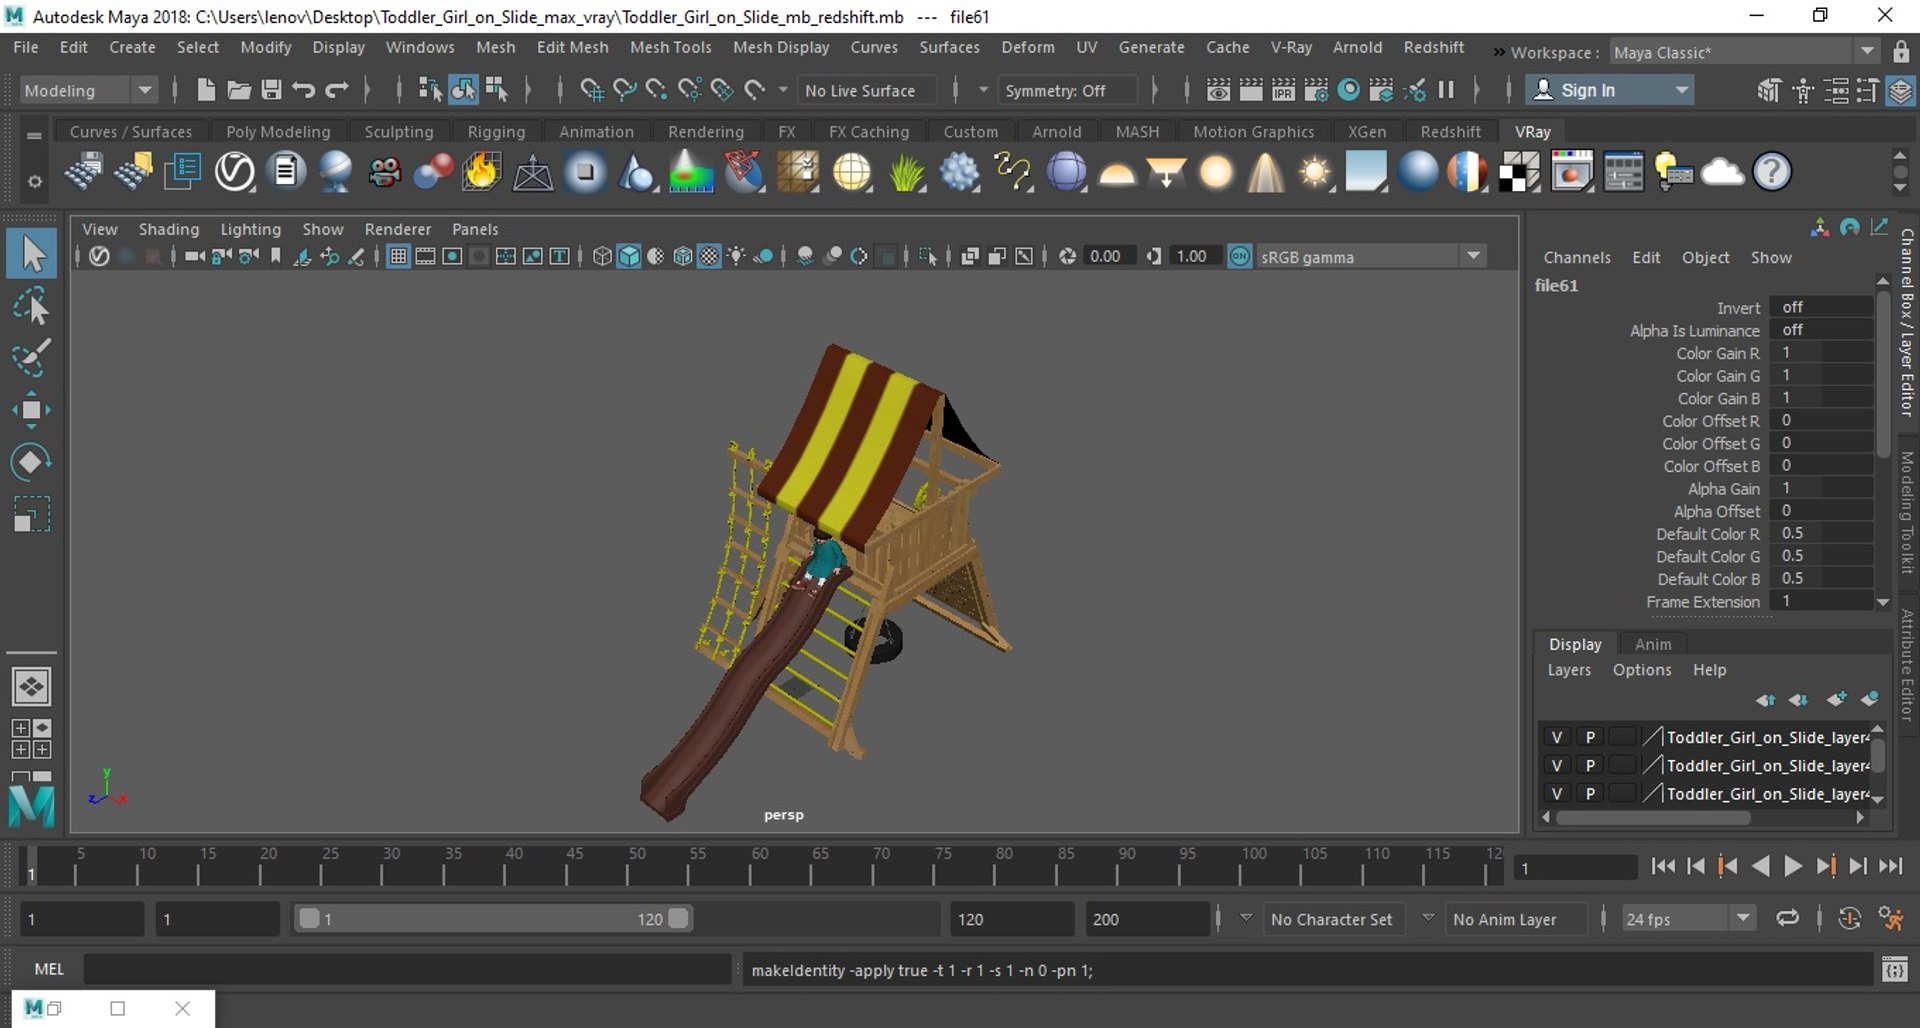The image size is (1920, 1028).
Task: Choose the Paint selection tool
Action: [32, 358]
